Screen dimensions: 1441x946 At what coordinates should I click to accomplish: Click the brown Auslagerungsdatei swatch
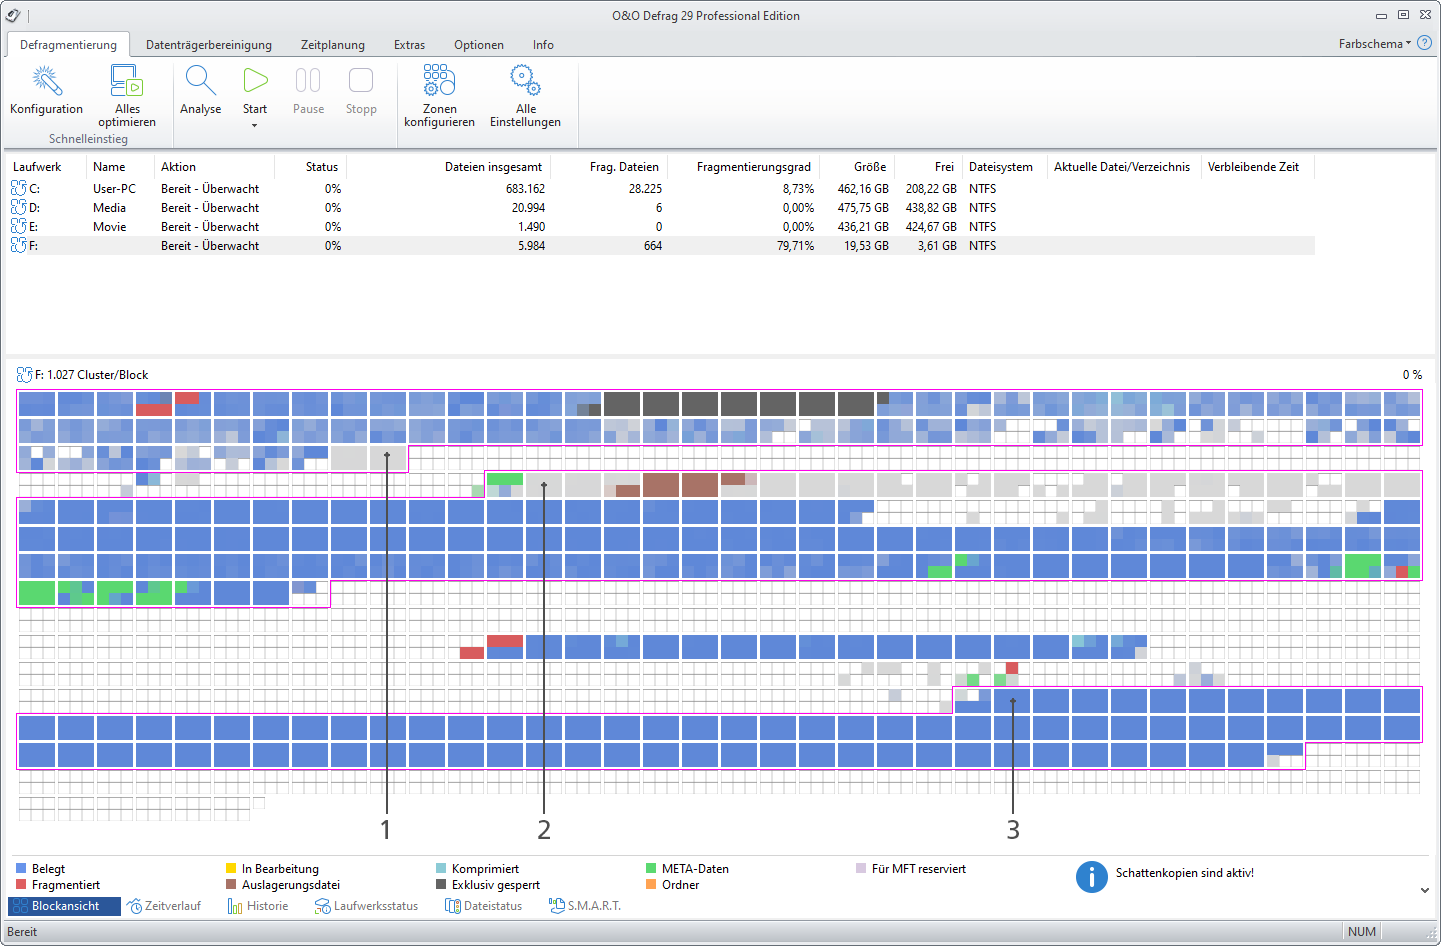(x=231, y=885)
